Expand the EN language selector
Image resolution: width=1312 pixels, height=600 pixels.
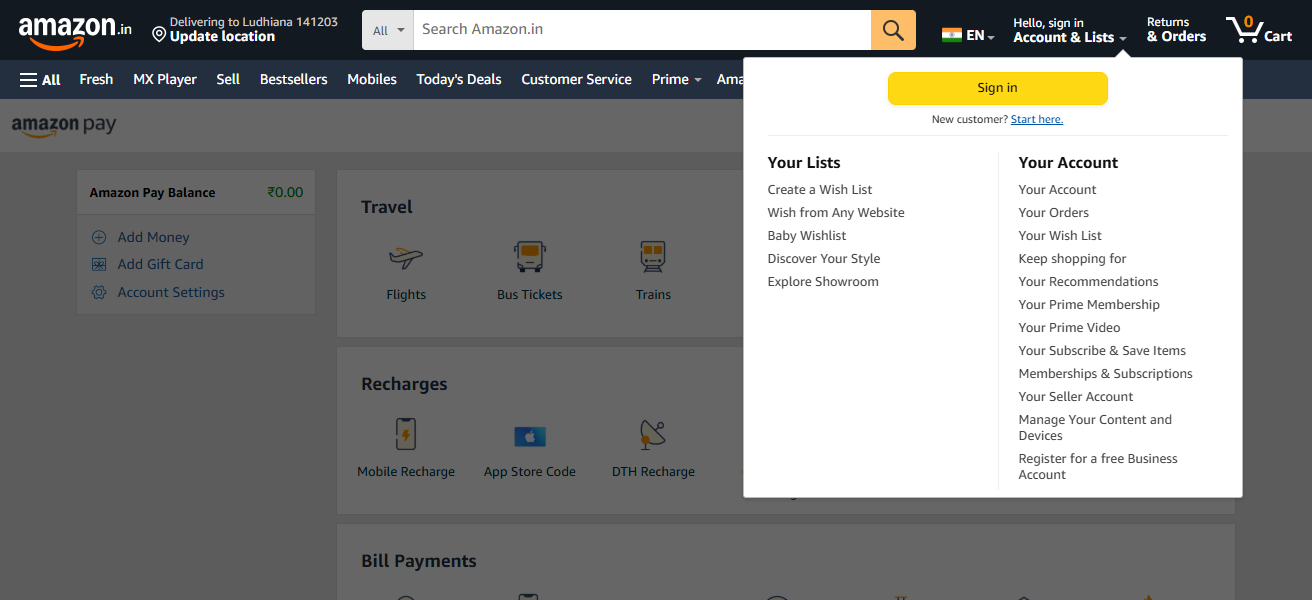(966, 33)
